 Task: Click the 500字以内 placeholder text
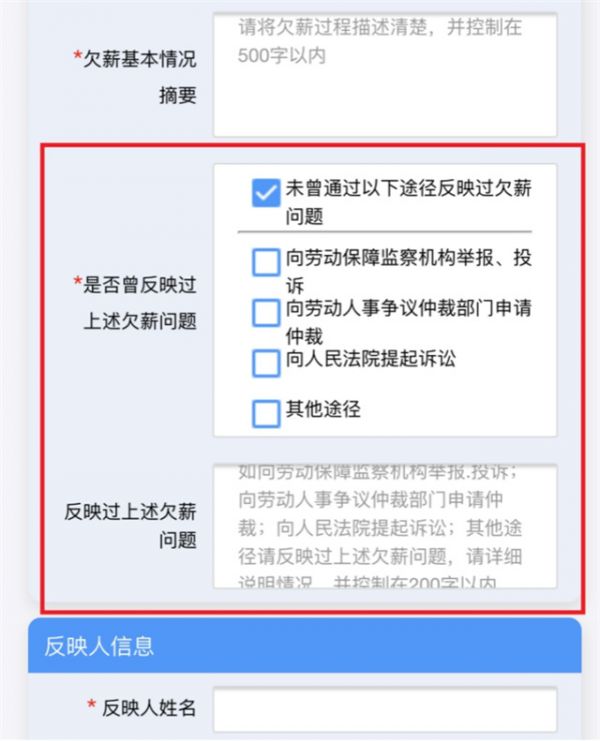tap(282, 56)
